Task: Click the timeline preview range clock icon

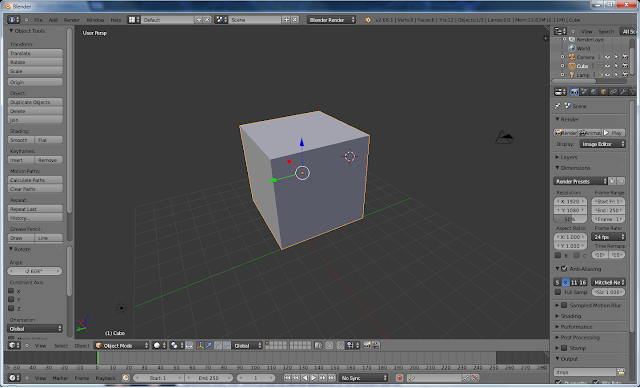Action: coord(126,378)
